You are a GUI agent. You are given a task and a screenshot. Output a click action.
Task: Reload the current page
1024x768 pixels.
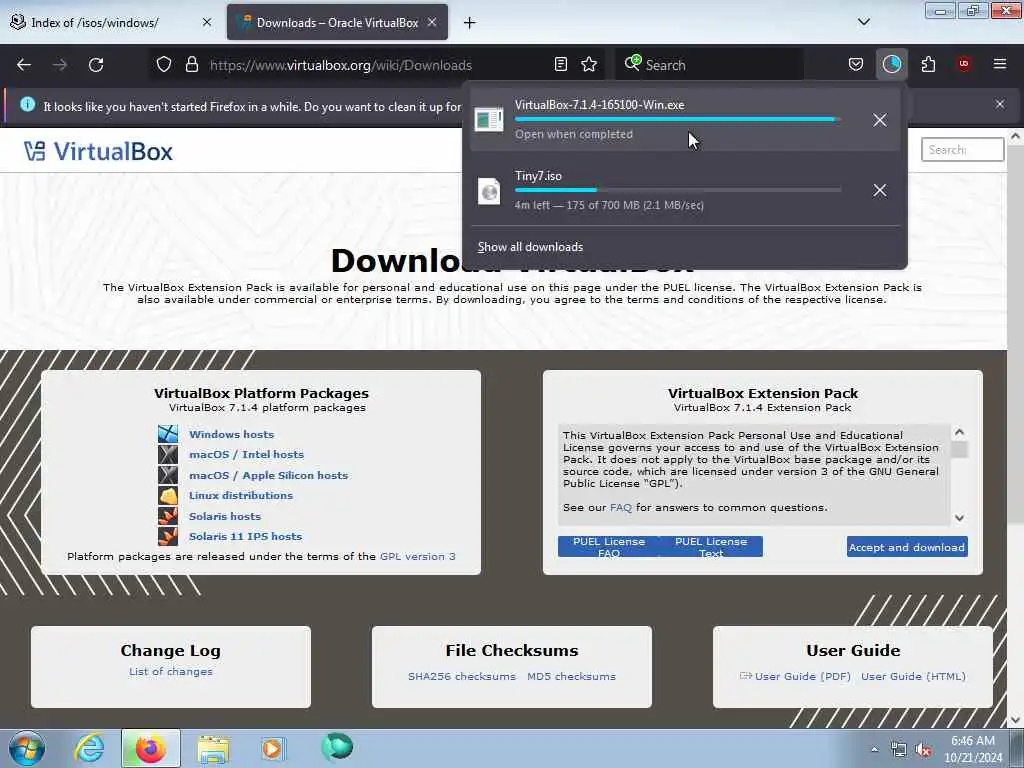[x=96, y=65]
